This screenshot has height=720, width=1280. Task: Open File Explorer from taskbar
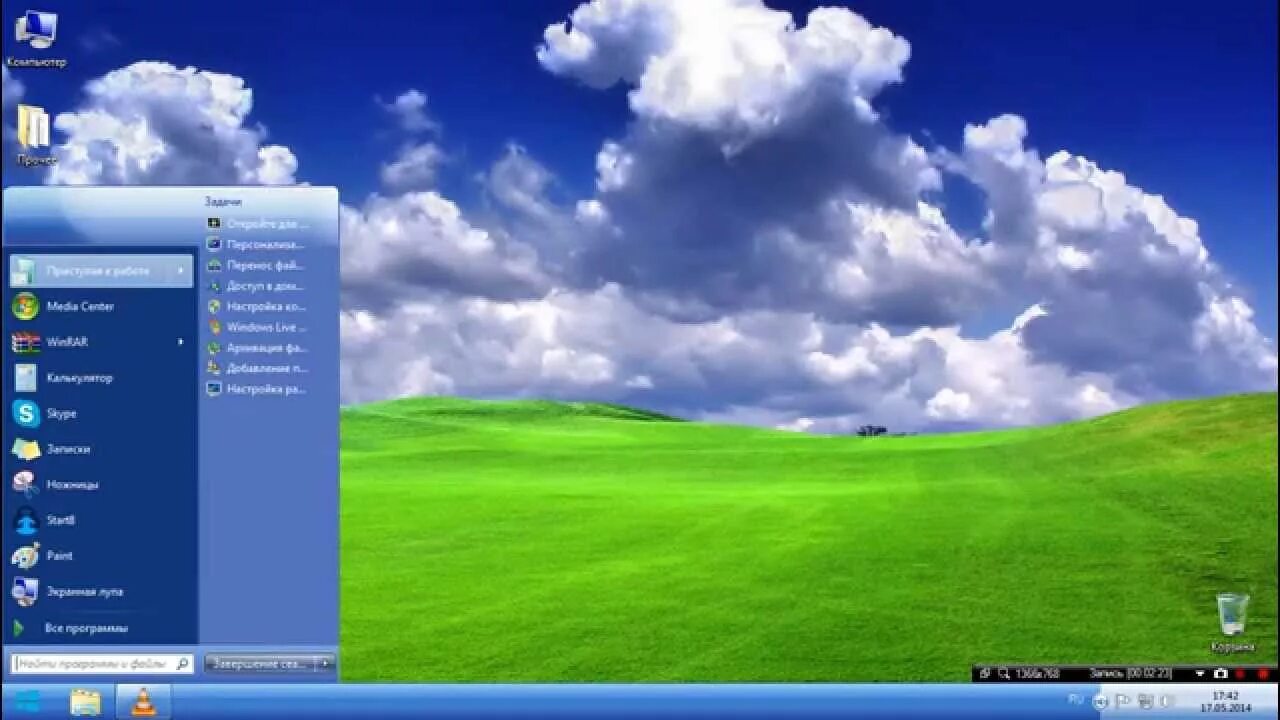[x=86, y=702]
